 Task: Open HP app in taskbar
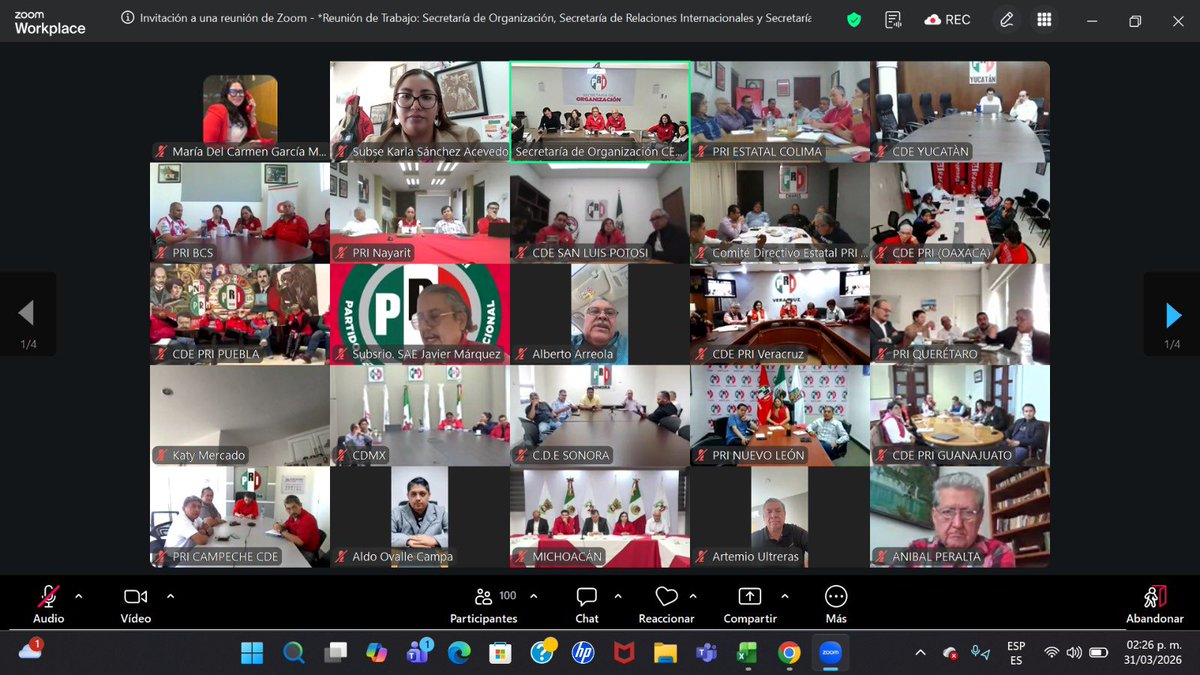pos(583,653)
